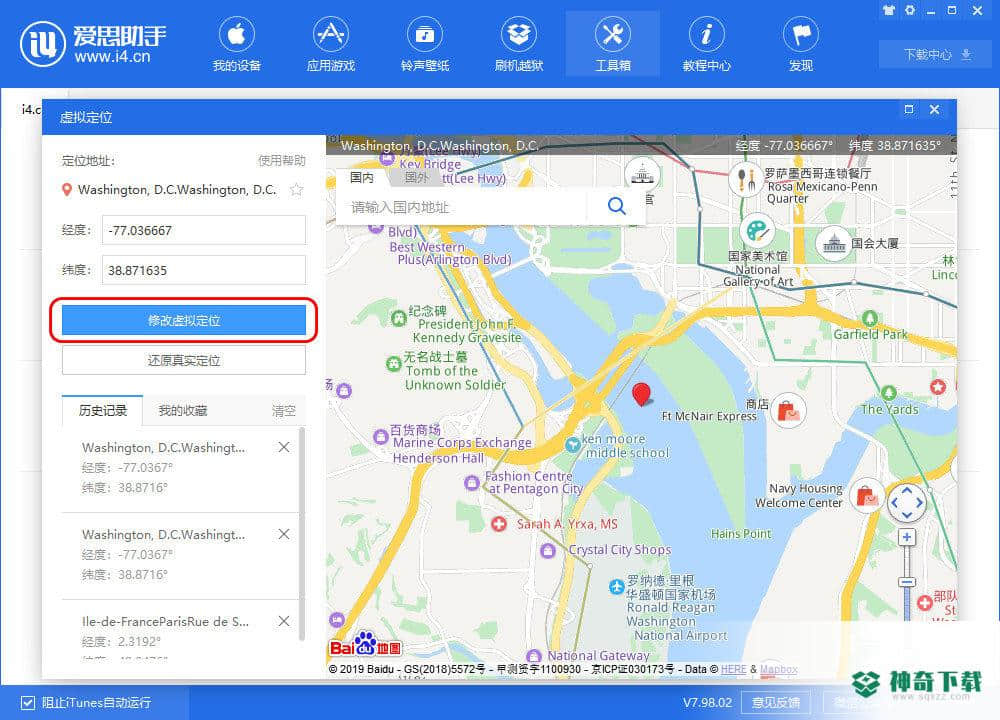Open 刷机越狱 section
Screen dimensions: 1000x720
pyautogui.click(x=518, y=44)
